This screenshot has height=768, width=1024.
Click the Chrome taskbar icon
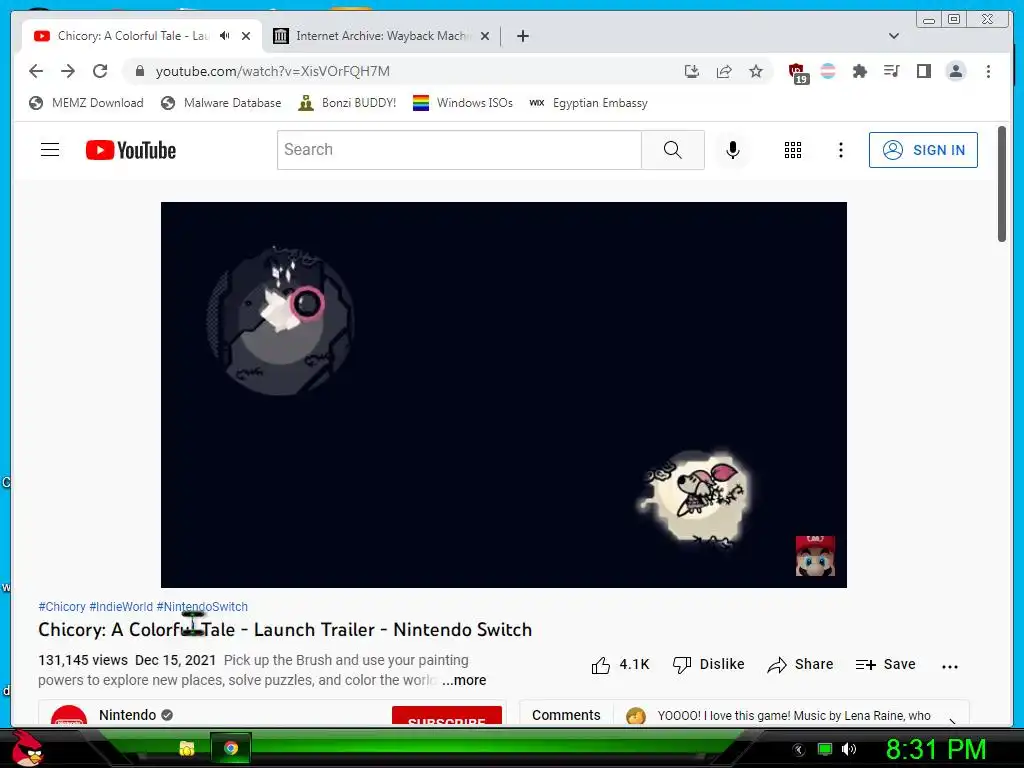(x=231, y=748)
